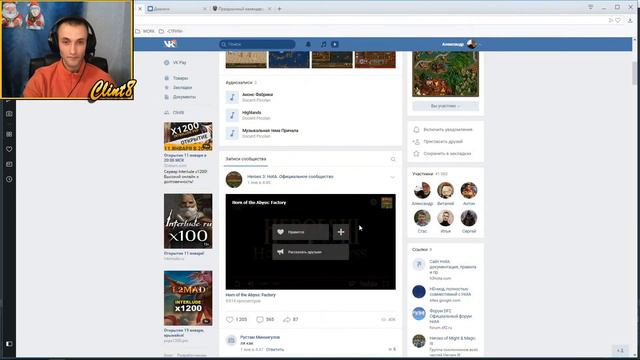Open member Александр's avatar

[x=422, y=190]
